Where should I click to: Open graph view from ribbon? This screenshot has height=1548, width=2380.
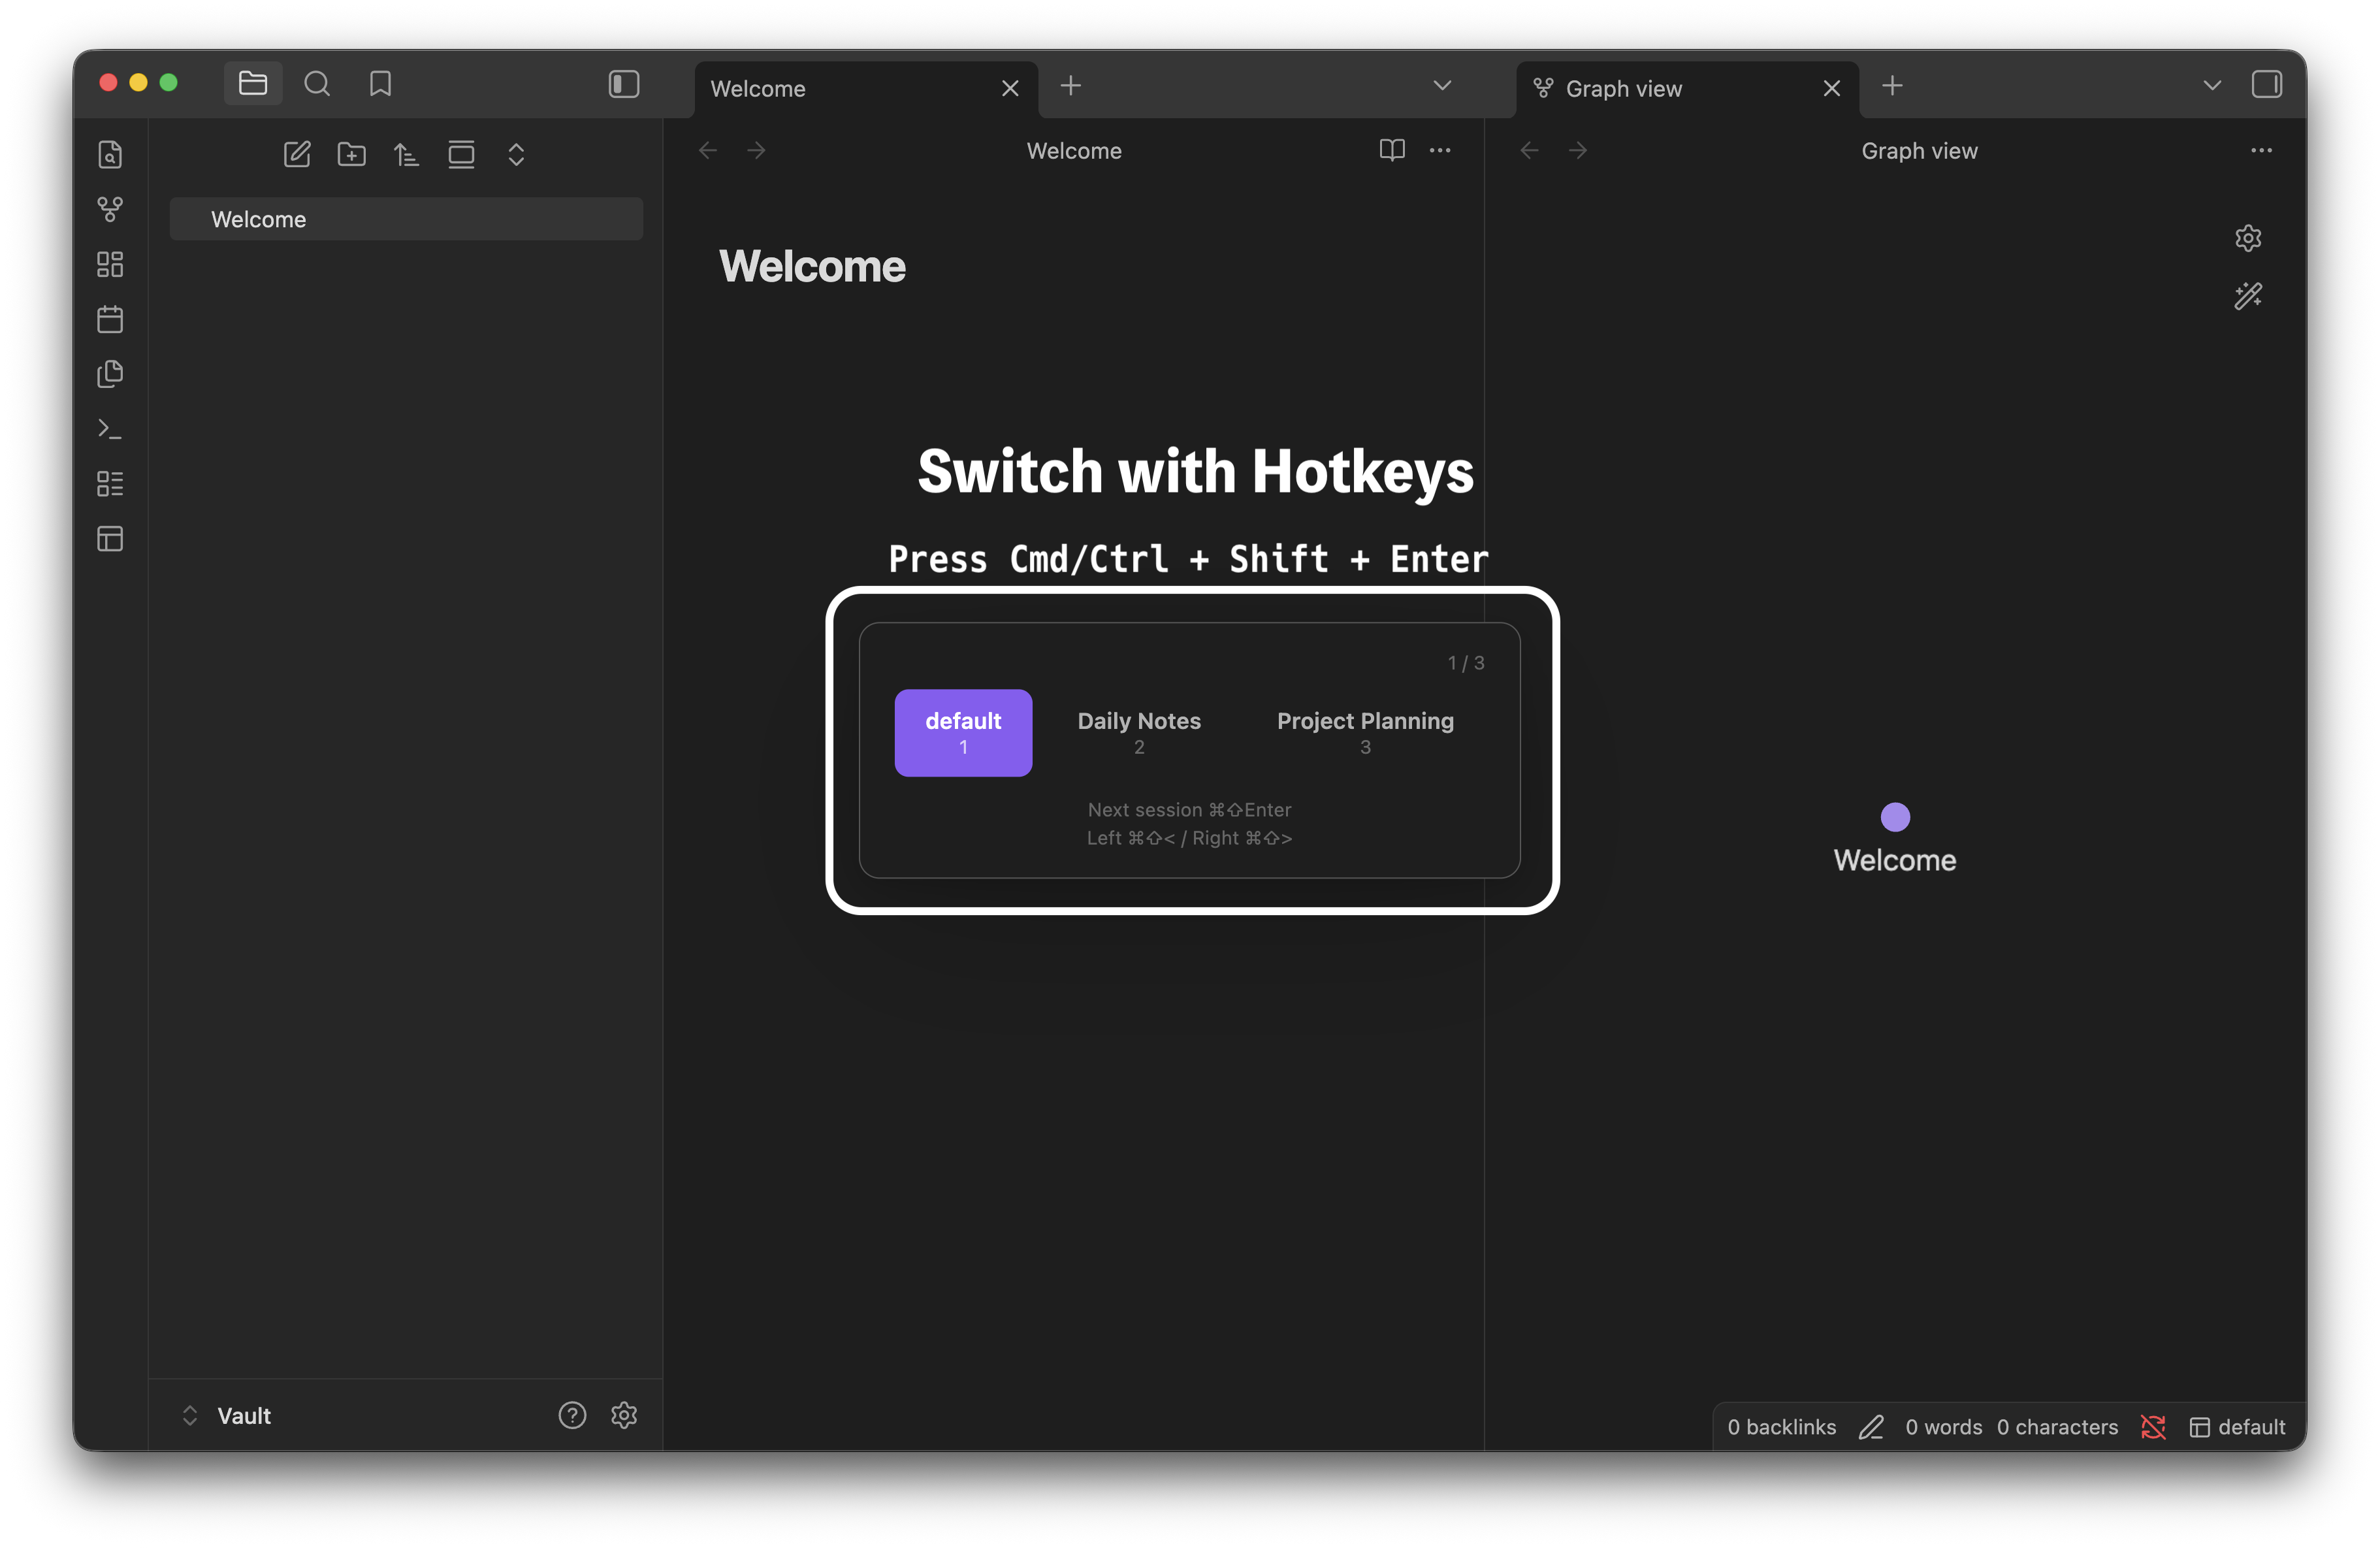tap(110, 209)
